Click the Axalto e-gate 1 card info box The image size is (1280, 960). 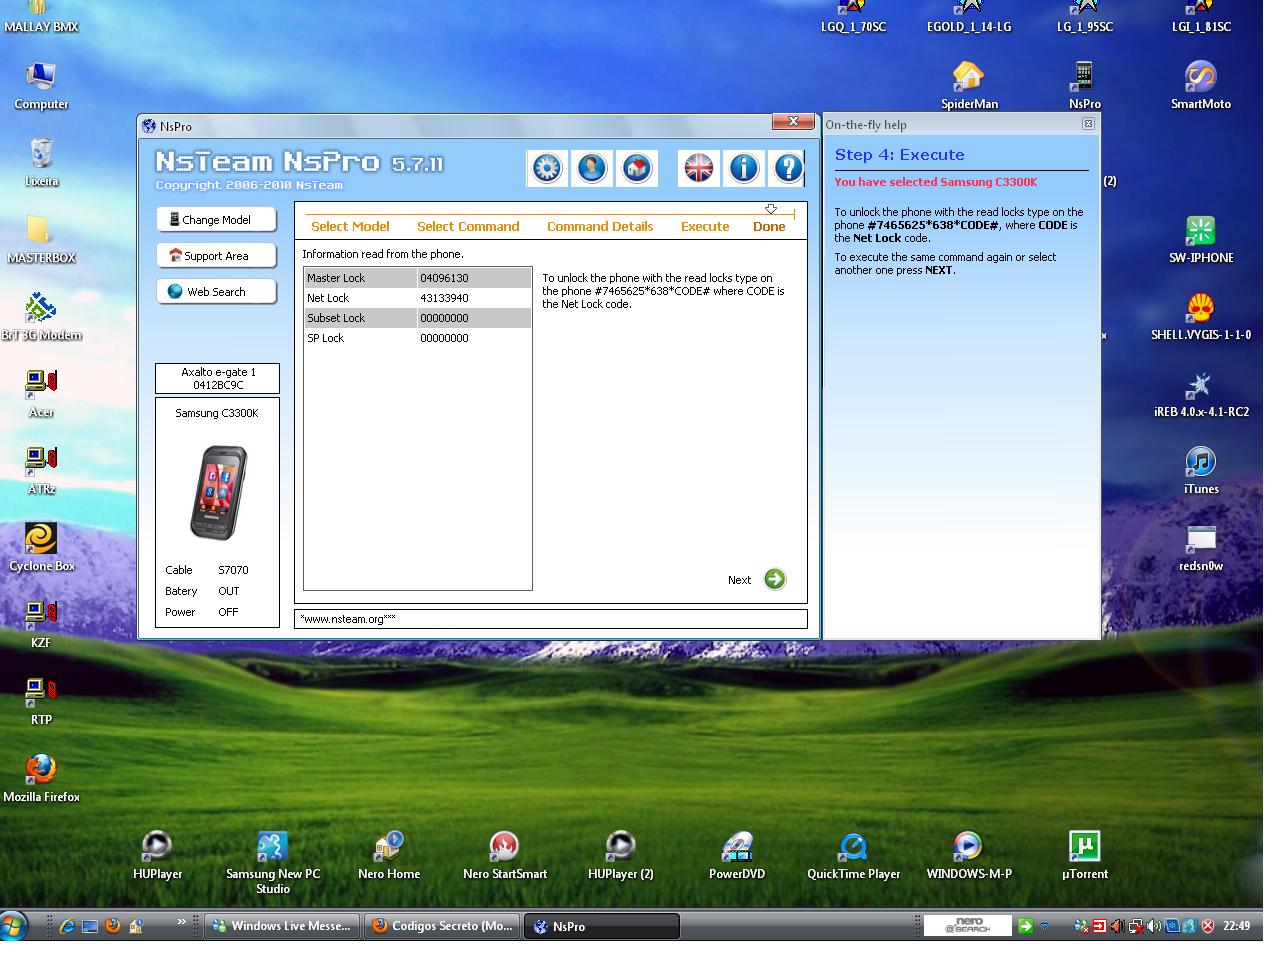click(x=217, y=378)
